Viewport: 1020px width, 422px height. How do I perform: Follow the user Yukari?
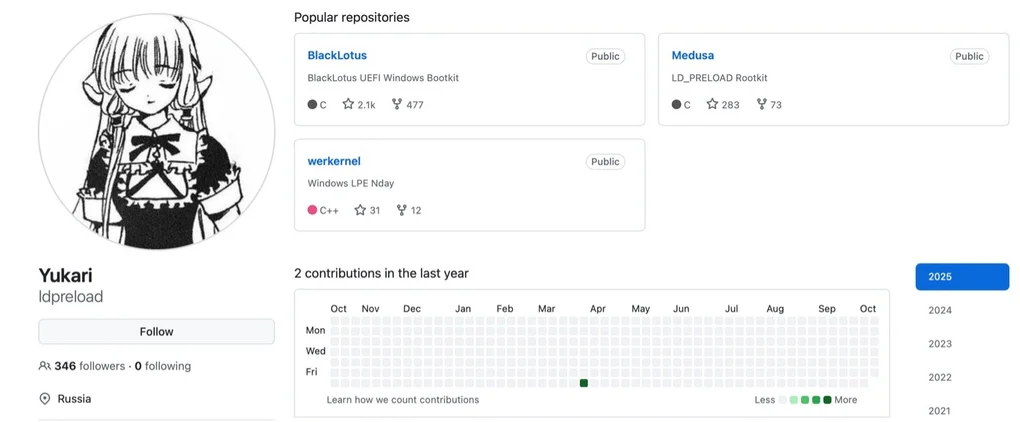coord(156,332)
